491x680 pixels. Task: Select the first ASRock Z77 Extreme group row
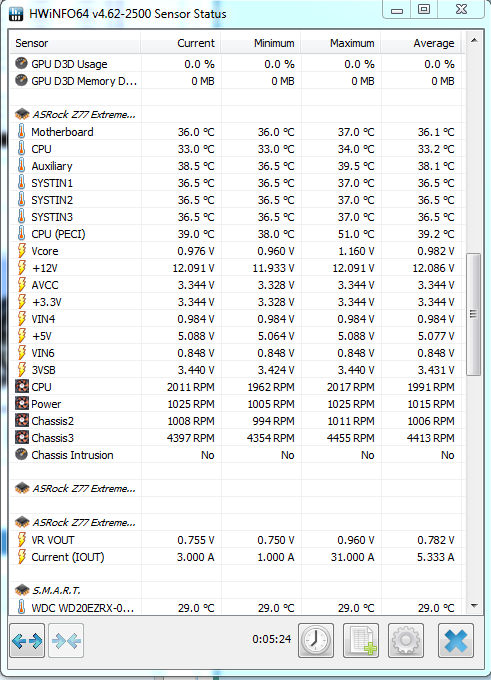(237, 114)
